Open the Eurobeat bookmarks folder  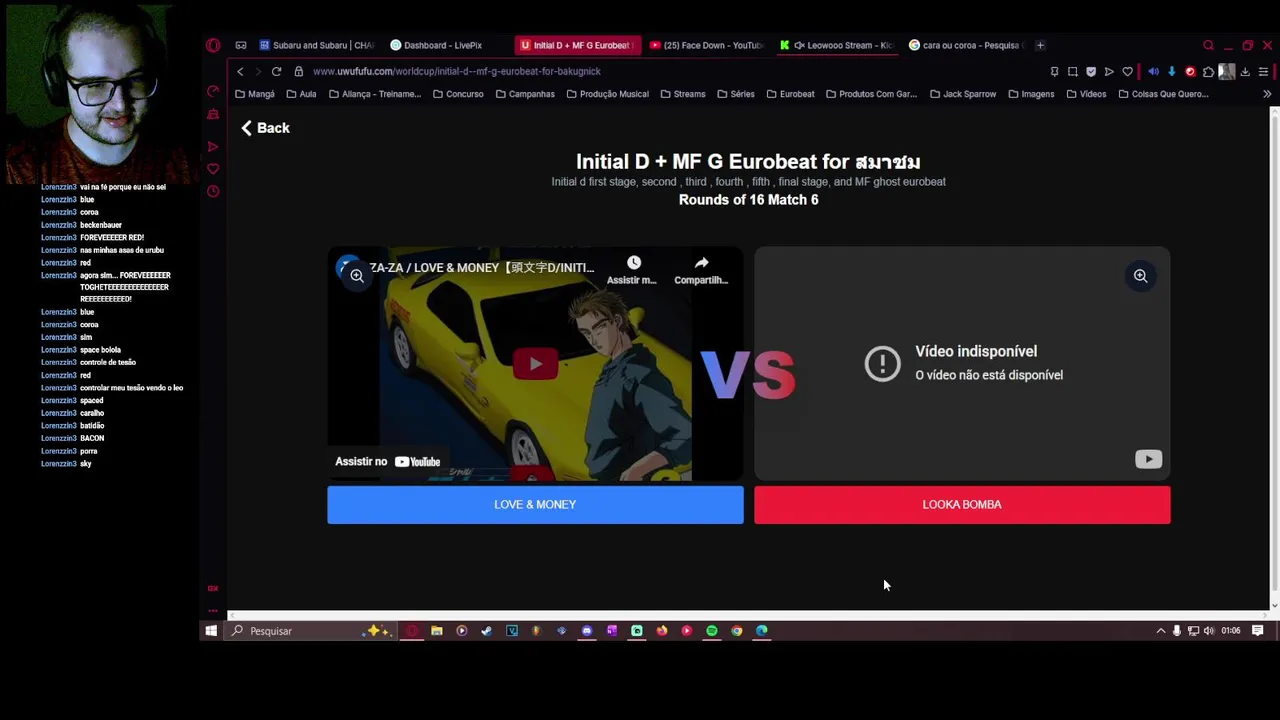click(x=790, y=94)
